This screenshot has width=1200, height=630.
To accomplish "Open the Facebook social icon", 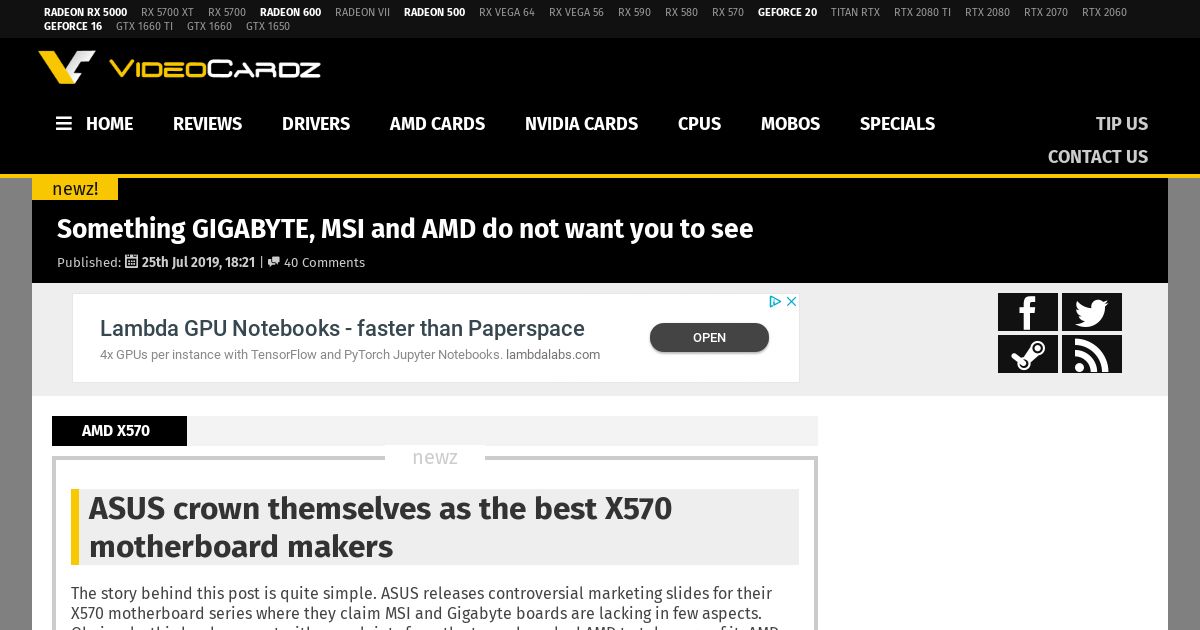I will [1028, 312].
